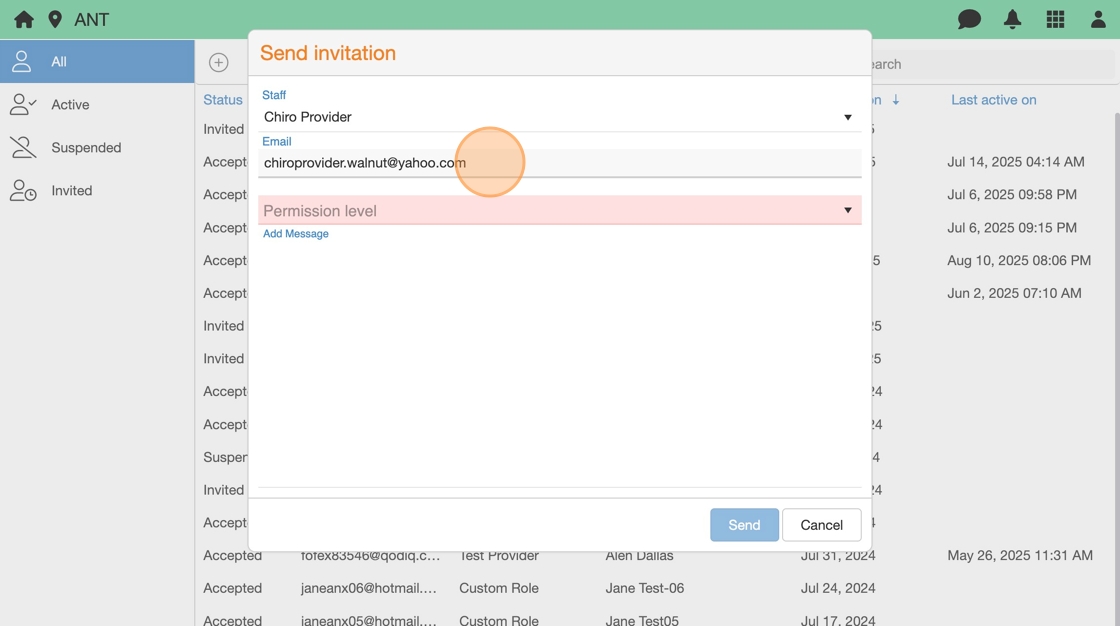Image resolution: width=1120 pixels, height=626 pixels.
Task: Click the add invitation plus icon
Action: (x=218, y=63)
